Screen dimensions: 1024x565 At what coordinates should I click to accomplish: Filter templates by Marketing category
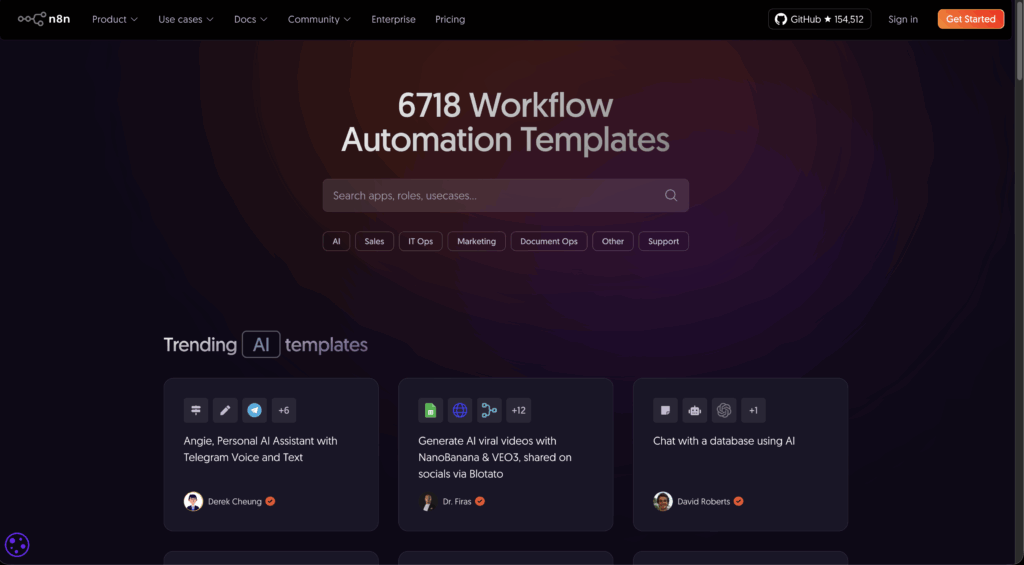tap(476, 241)
